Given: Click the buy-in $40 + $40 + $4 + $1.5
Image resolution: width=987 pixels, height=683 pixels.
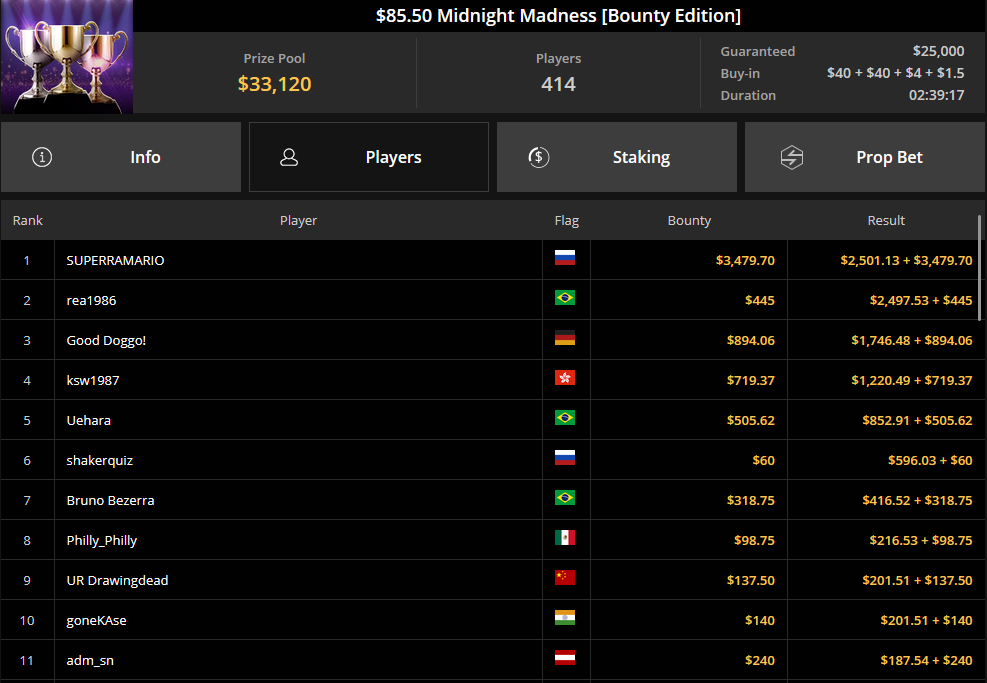Looking at the screenshot, I should coord(895,73).
